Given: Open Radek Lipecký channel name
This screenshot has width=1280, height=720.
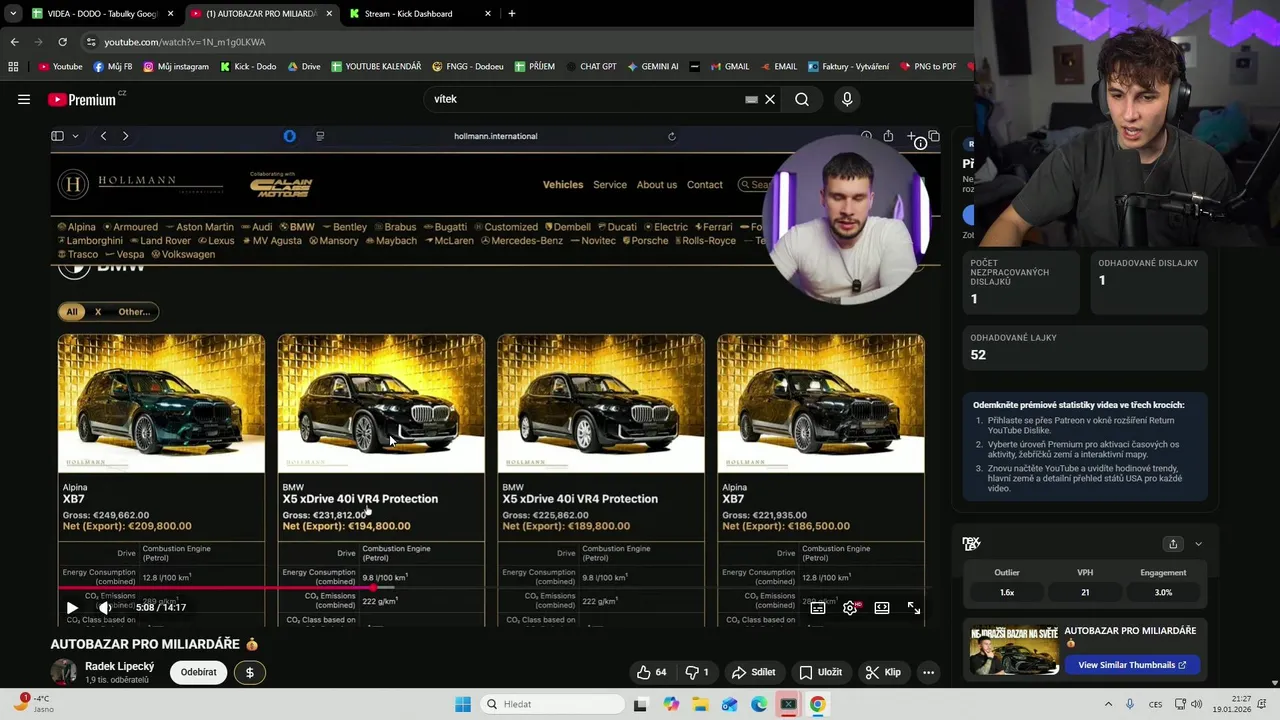Looking at the screenshot, I should (119, 666).
